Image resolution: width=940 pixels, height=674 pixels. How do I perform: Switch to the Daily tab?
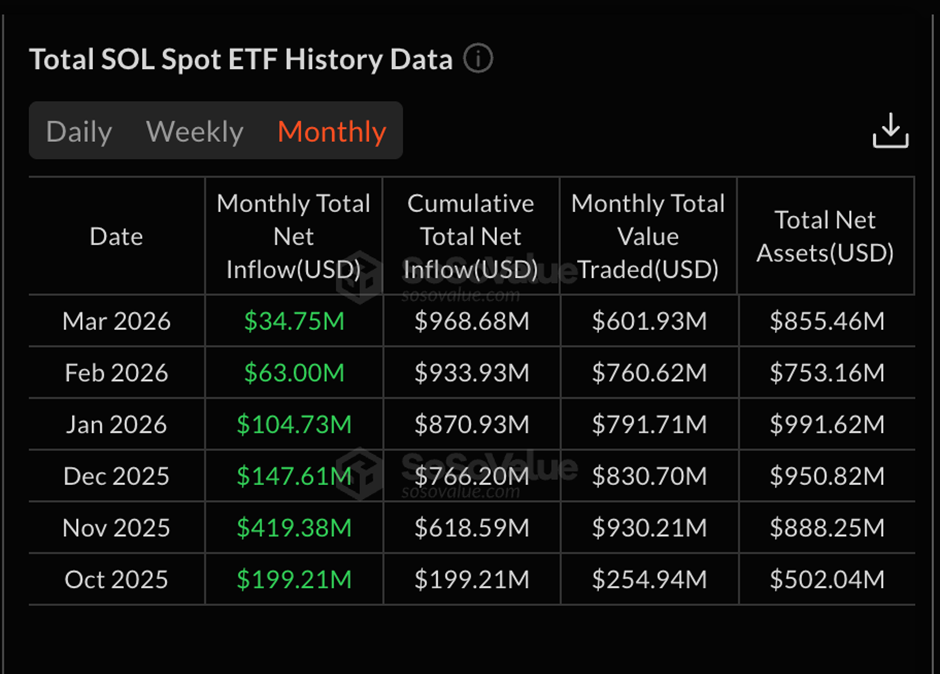pos(79,131)
